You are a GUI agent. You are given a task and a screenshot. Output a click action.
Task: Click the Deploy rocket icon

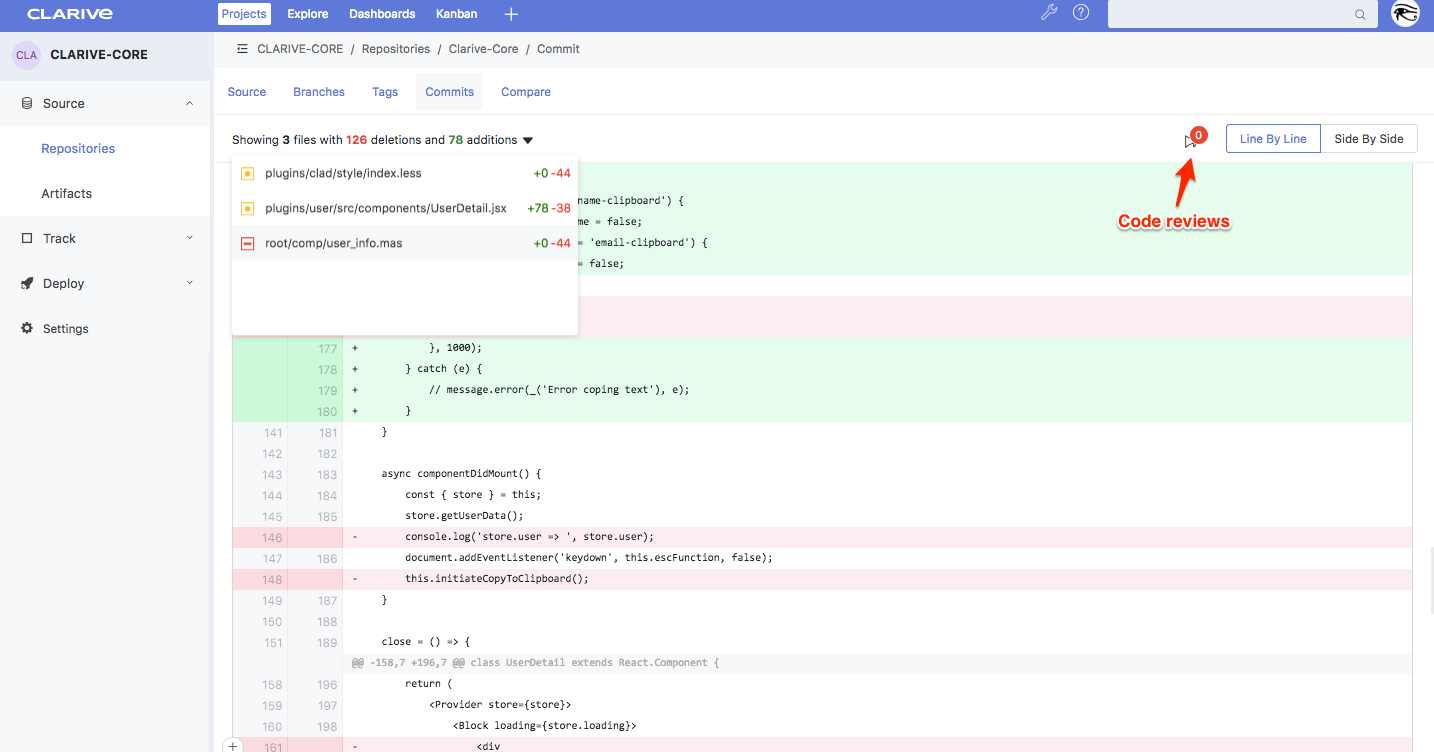click(x=27, y=283)
